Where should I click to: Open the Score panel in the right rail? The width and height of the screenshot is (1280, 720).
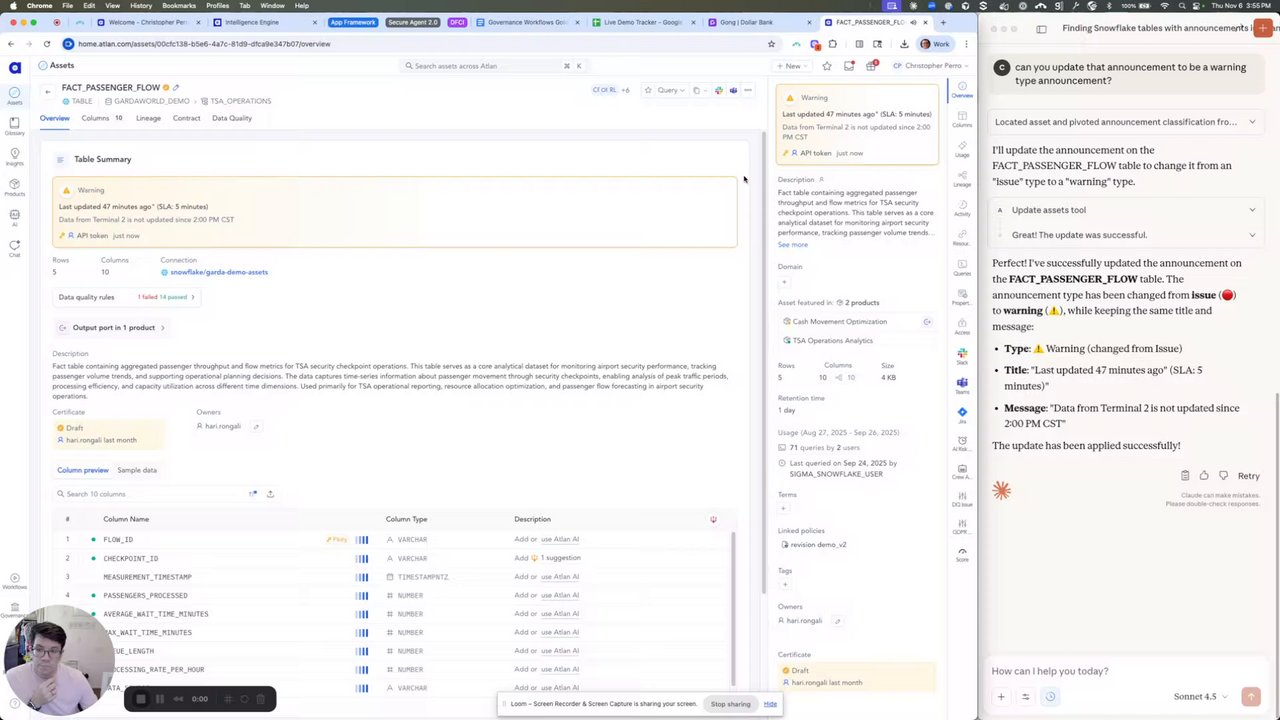pyautogui.click(x=962, y=554)
